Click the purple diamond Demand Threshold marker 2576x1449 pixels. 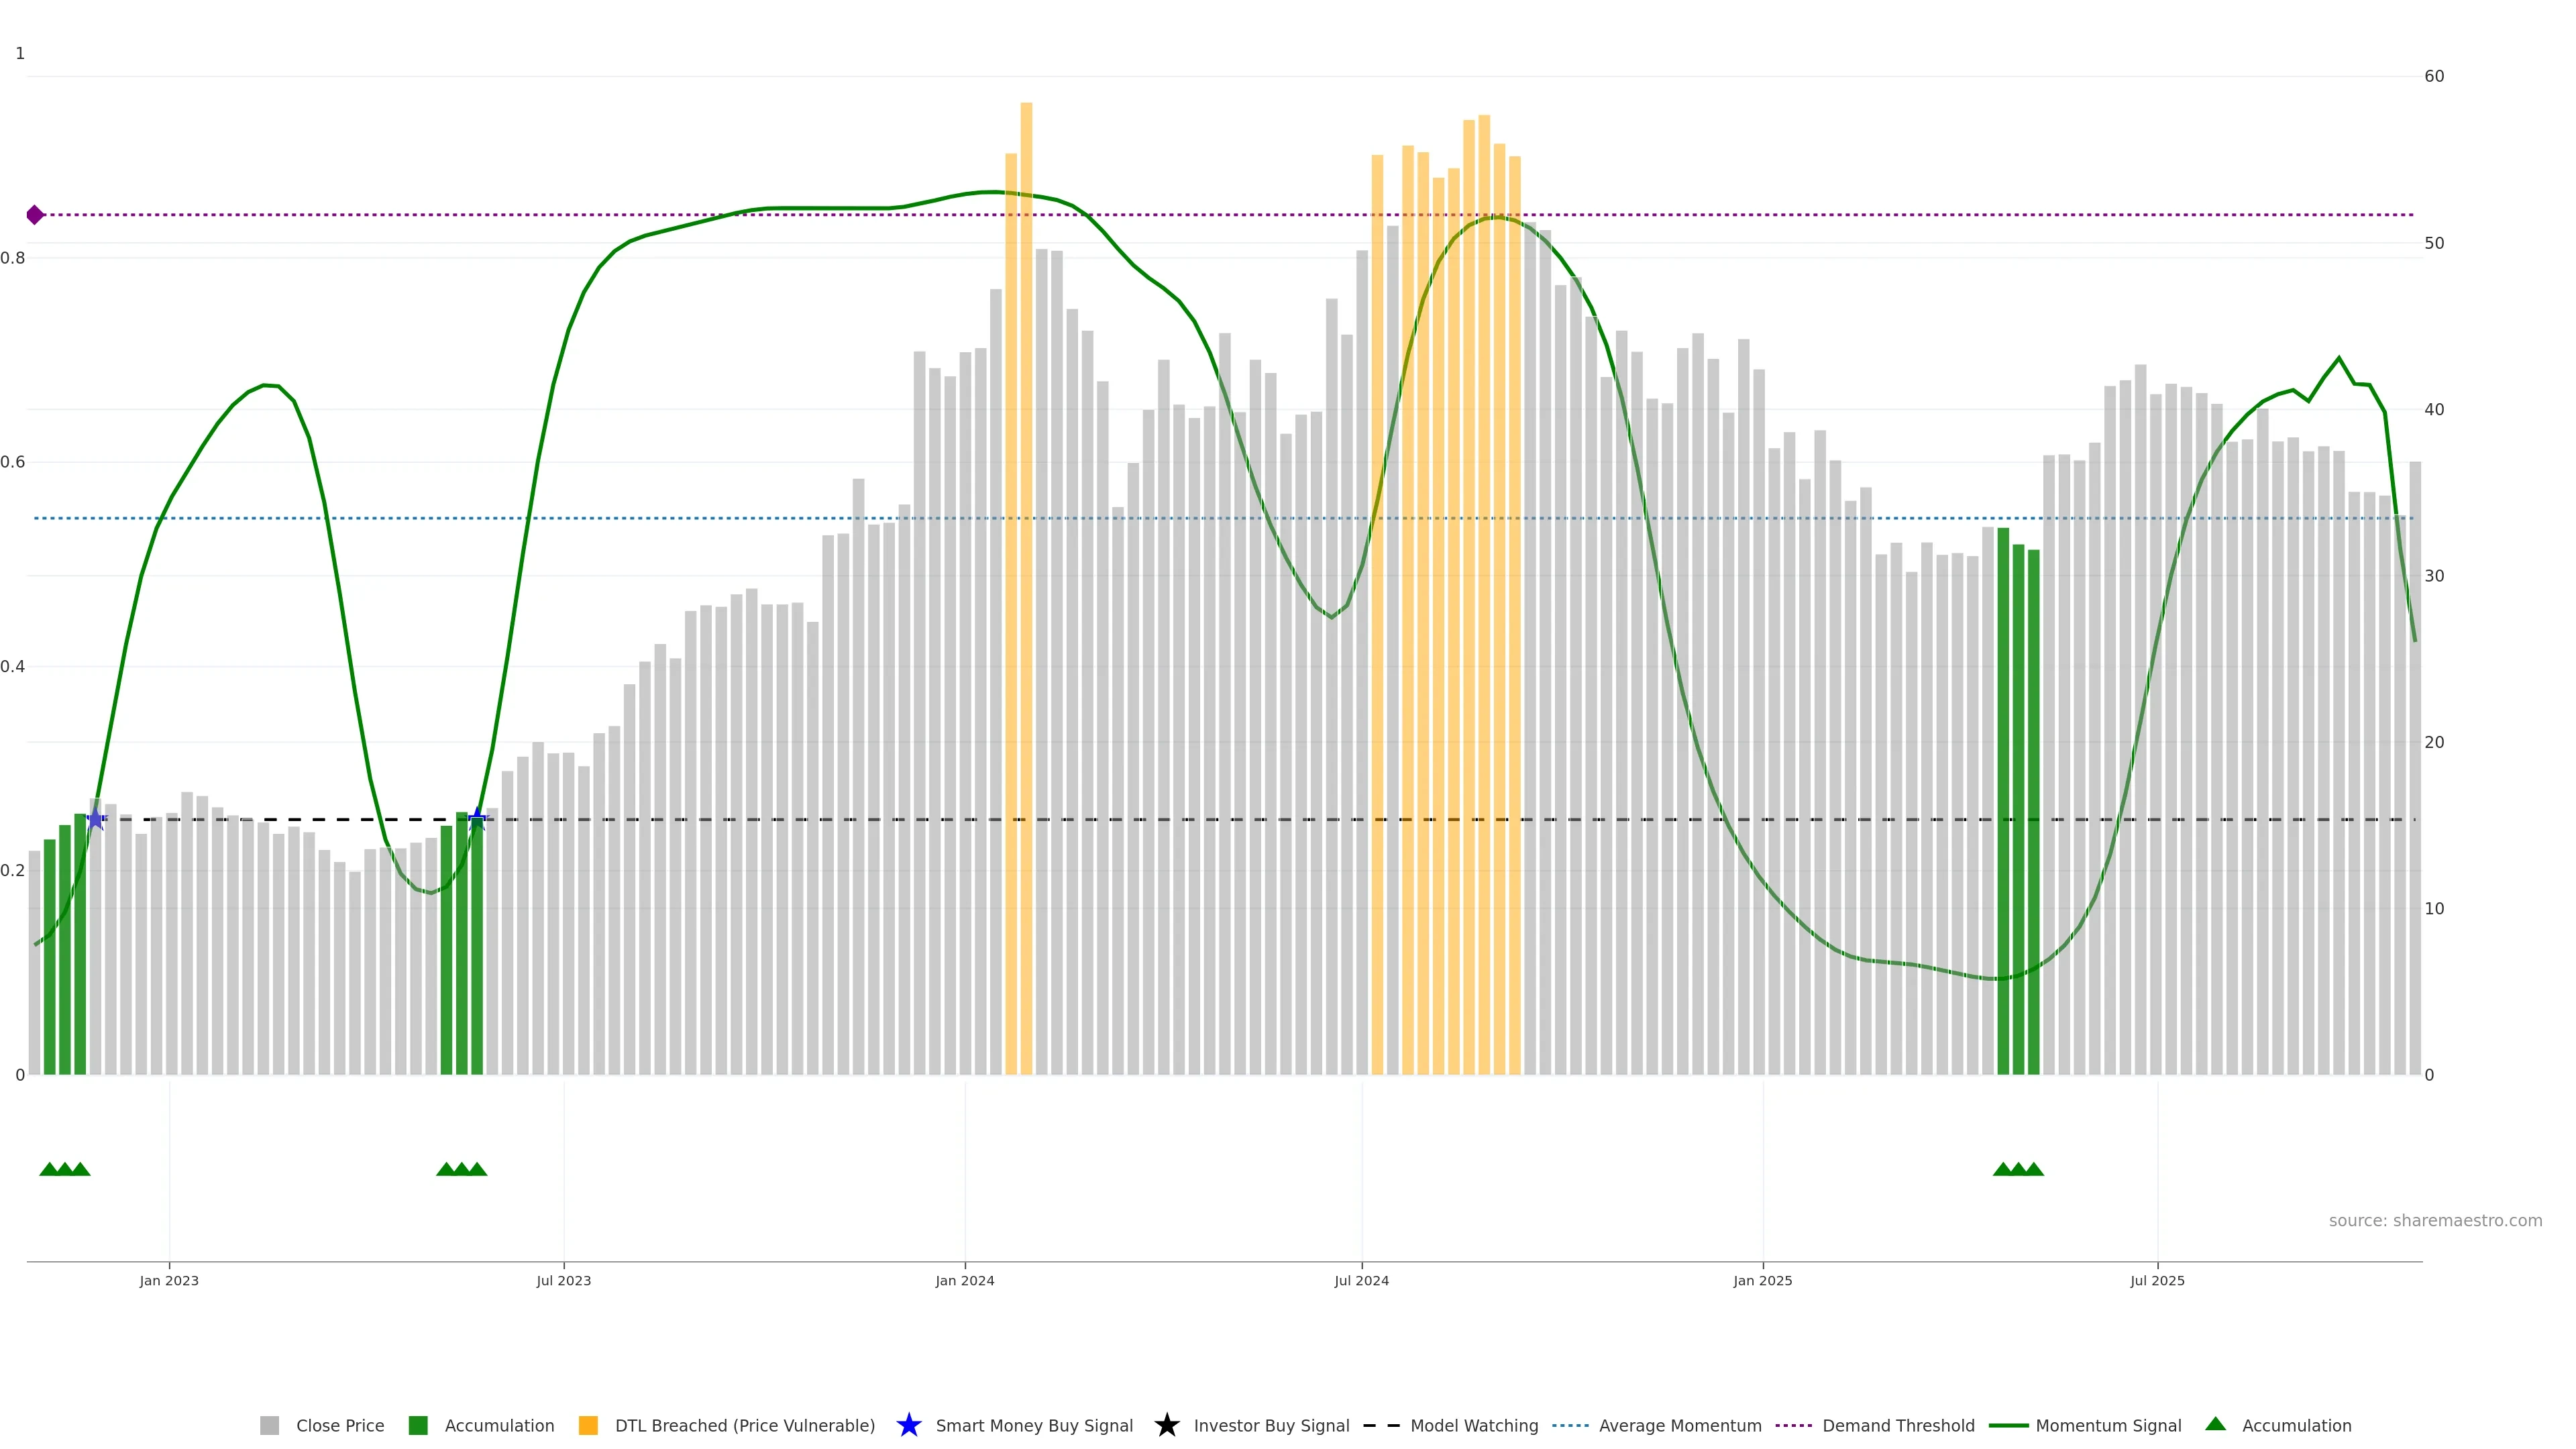point(35,215)
